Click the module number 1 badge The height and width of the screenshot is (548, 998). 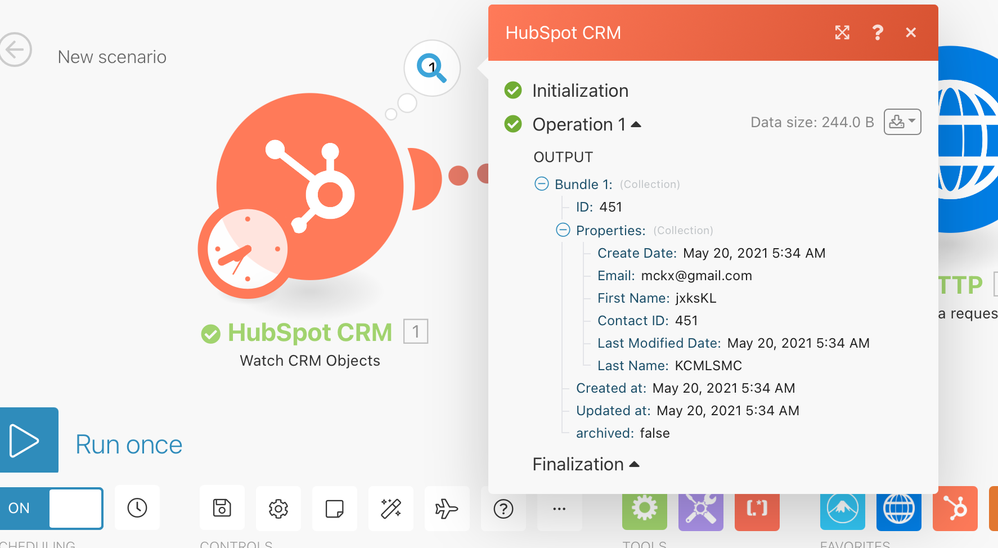(x=416, y=332)
